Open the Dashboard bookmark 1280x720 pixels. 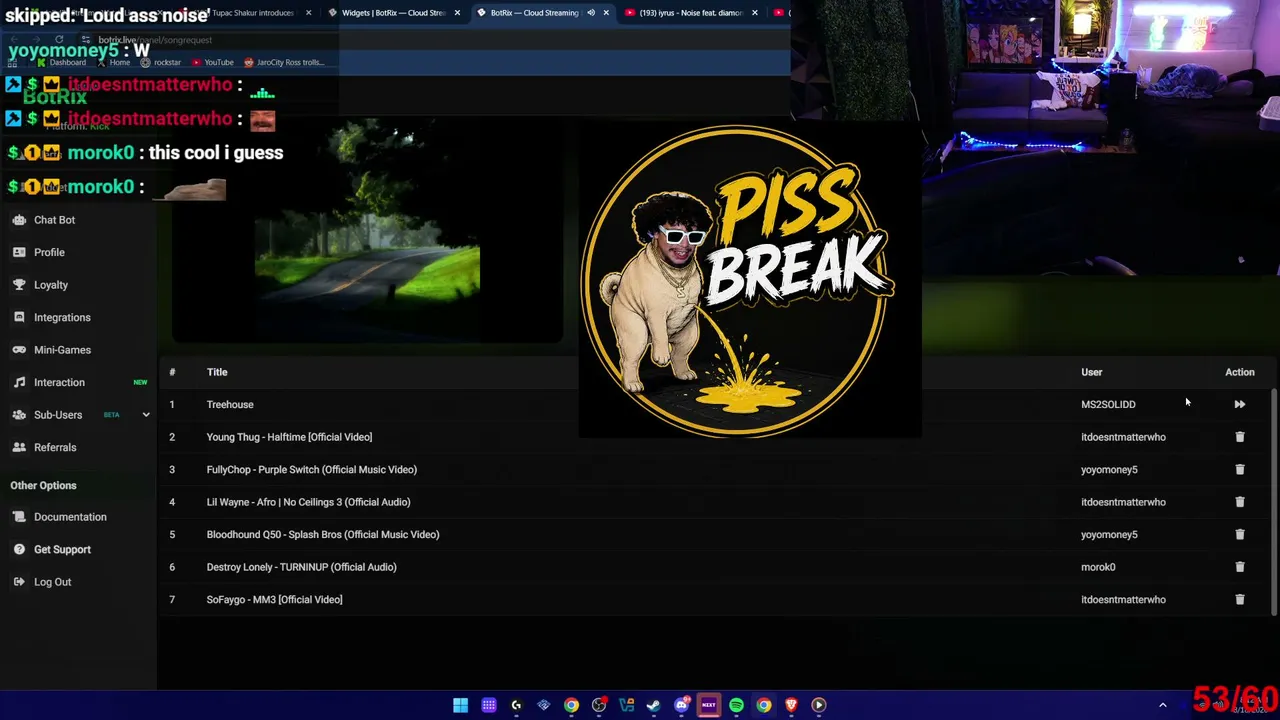click(x=61, y=62)
